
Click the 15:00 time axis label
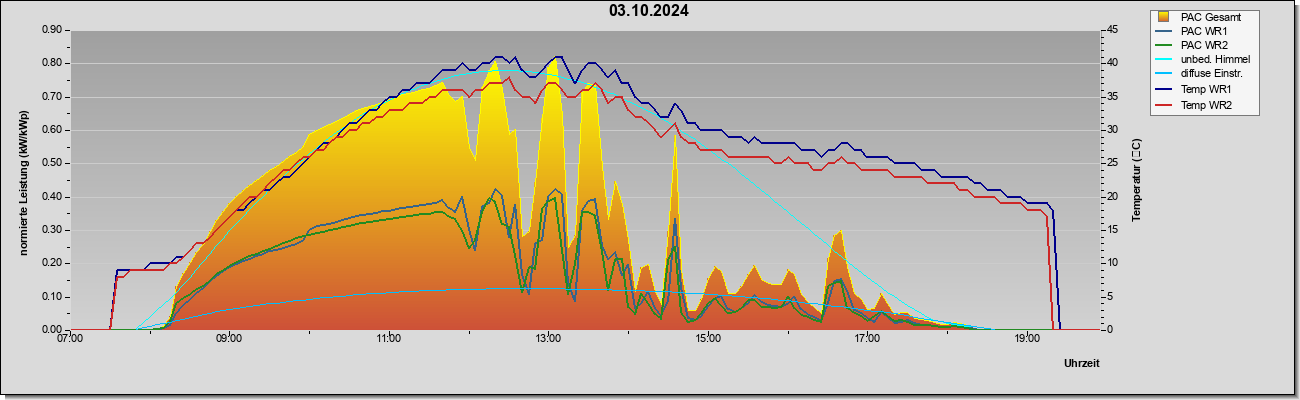click(x=707, y=339)
